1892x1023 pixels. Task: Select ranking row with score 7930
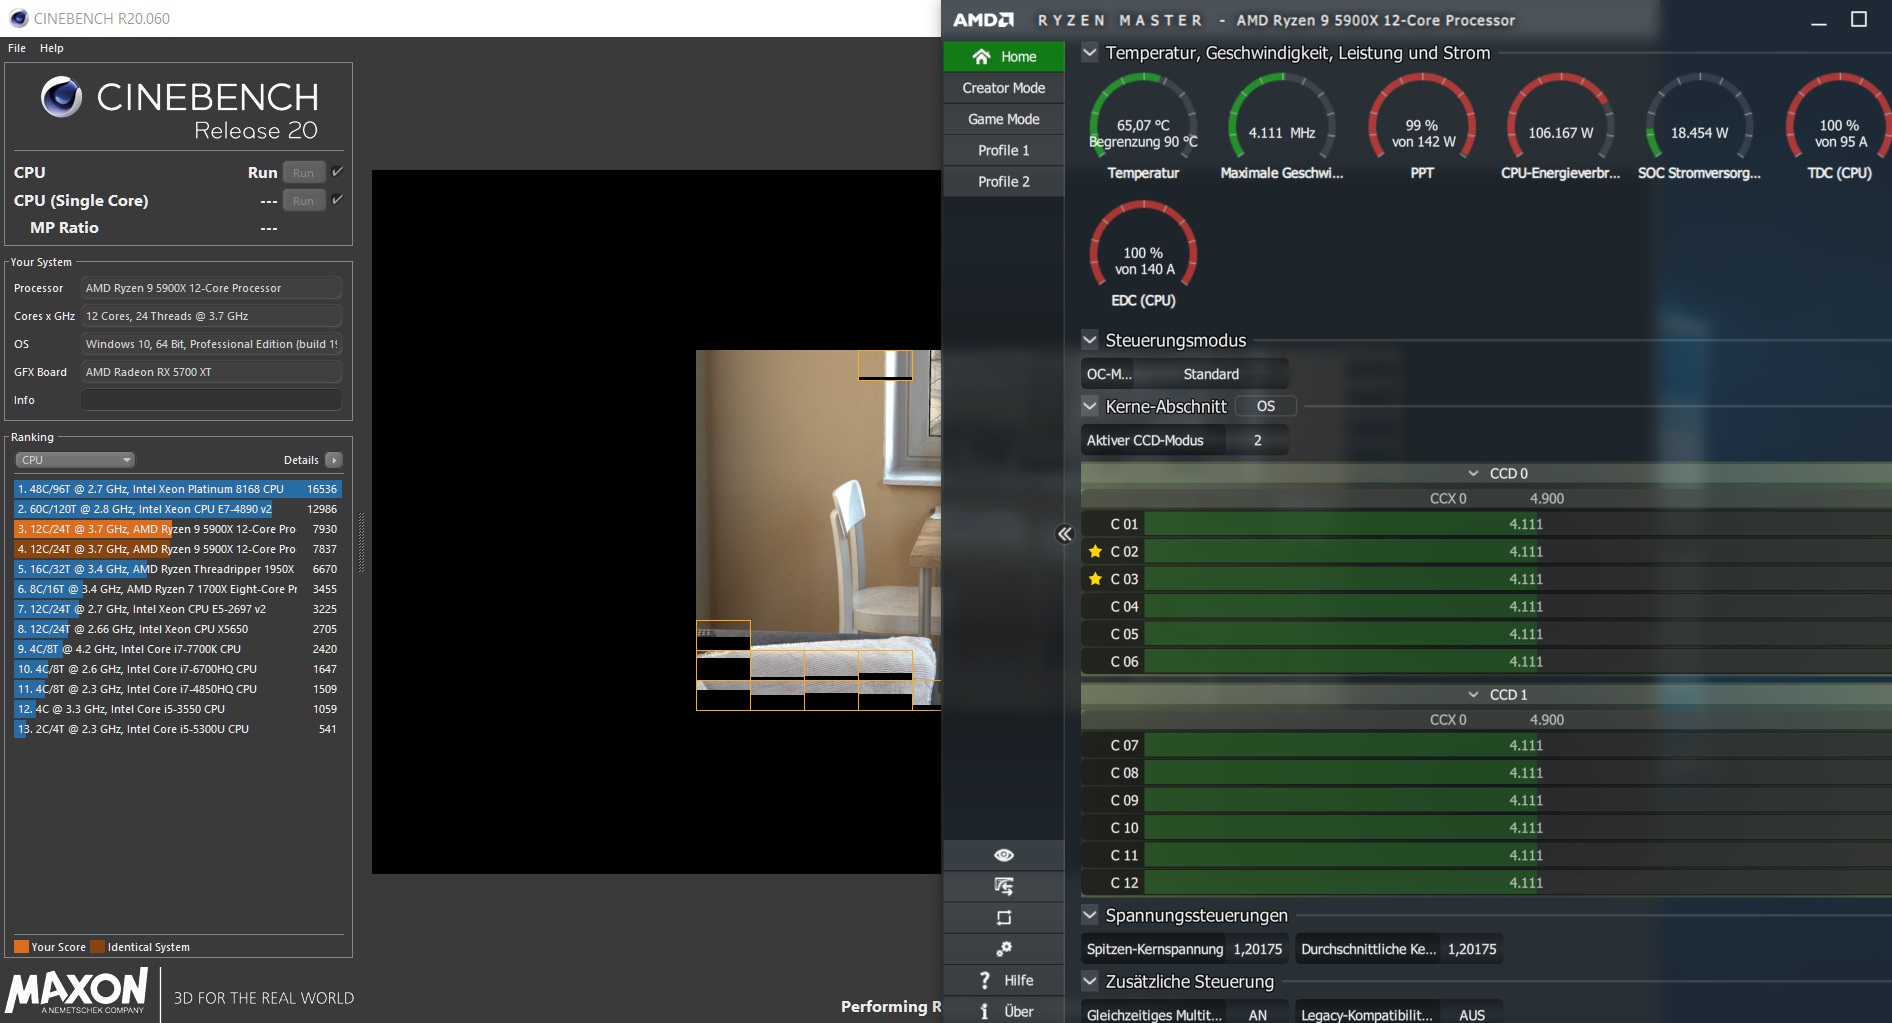point(178,529)
